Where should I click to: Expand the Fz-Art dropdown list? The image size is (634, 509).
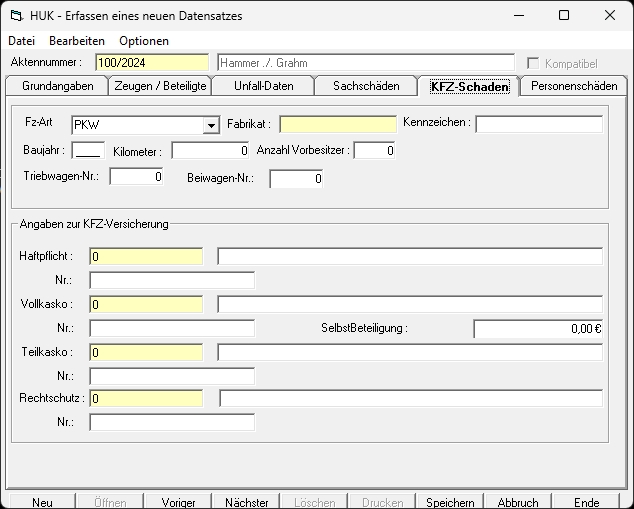click(x=211, y=125)
